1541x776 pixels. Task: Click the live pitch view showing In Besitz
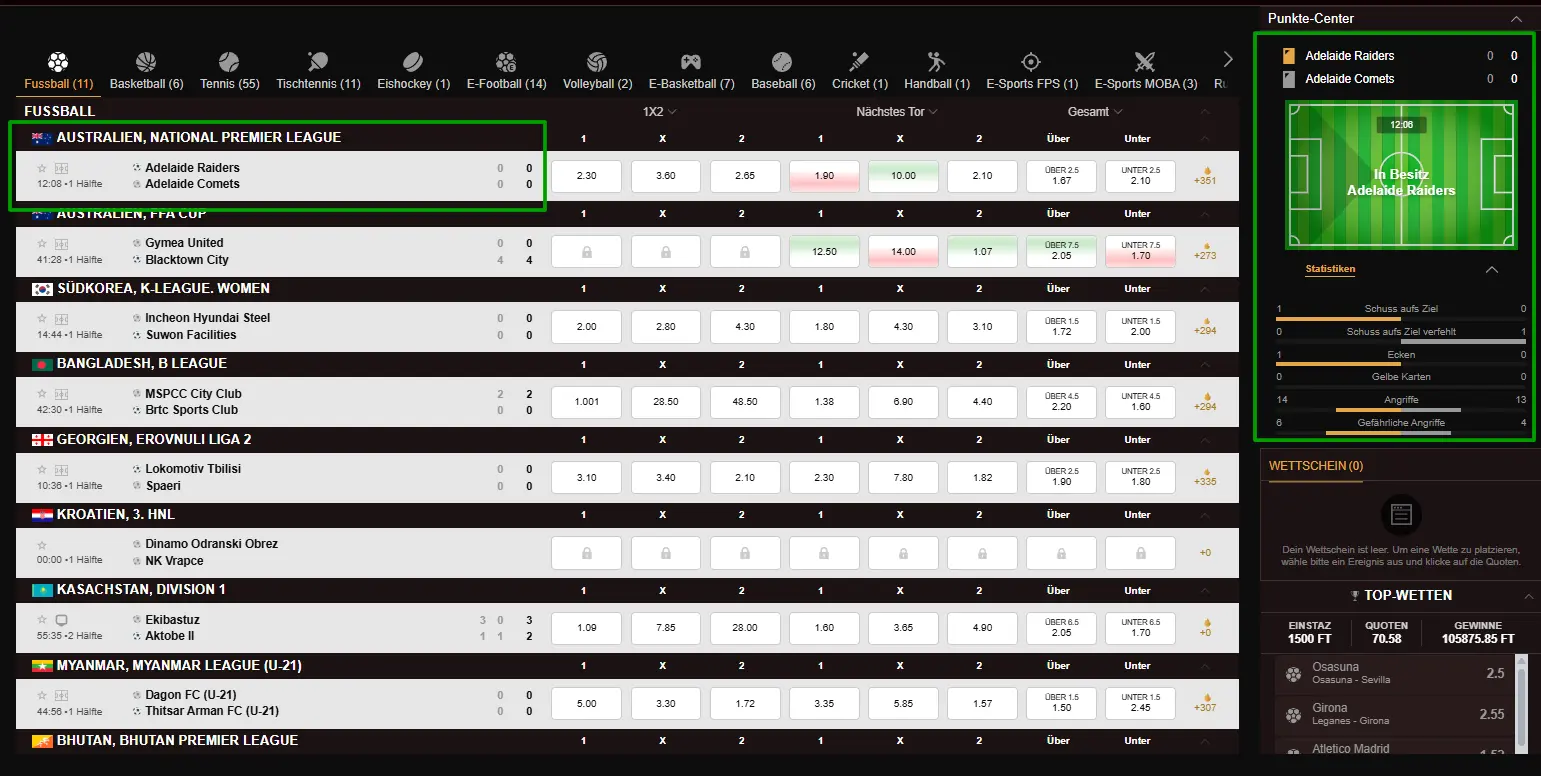[1401, 174]
